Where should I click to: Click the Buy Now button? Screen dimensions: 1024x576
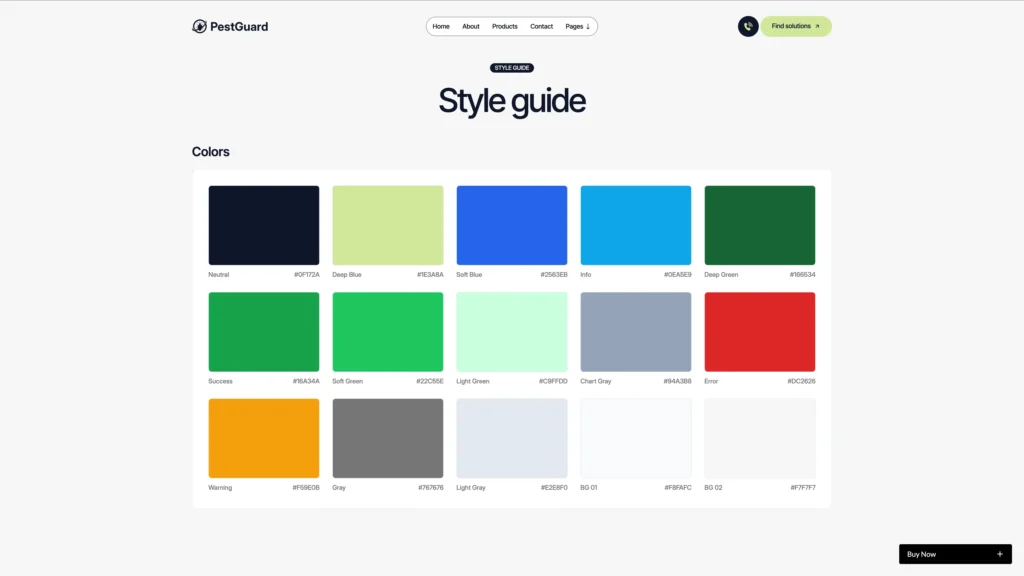955,554
